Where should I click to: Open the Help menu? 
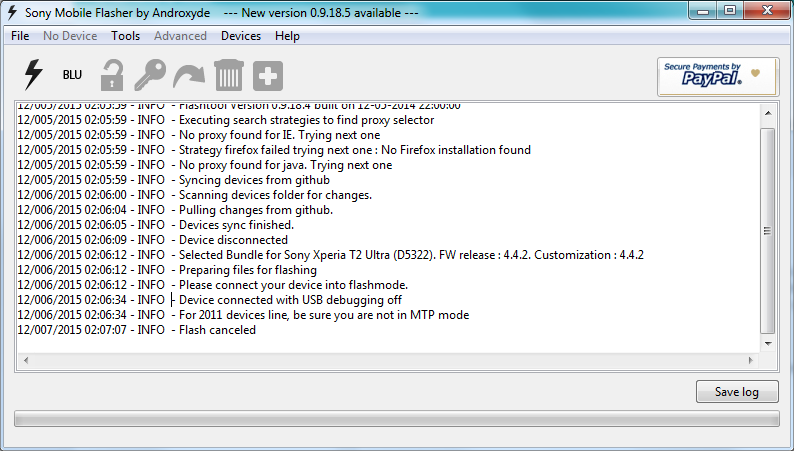pyautogui.click(x=287, y=36)
